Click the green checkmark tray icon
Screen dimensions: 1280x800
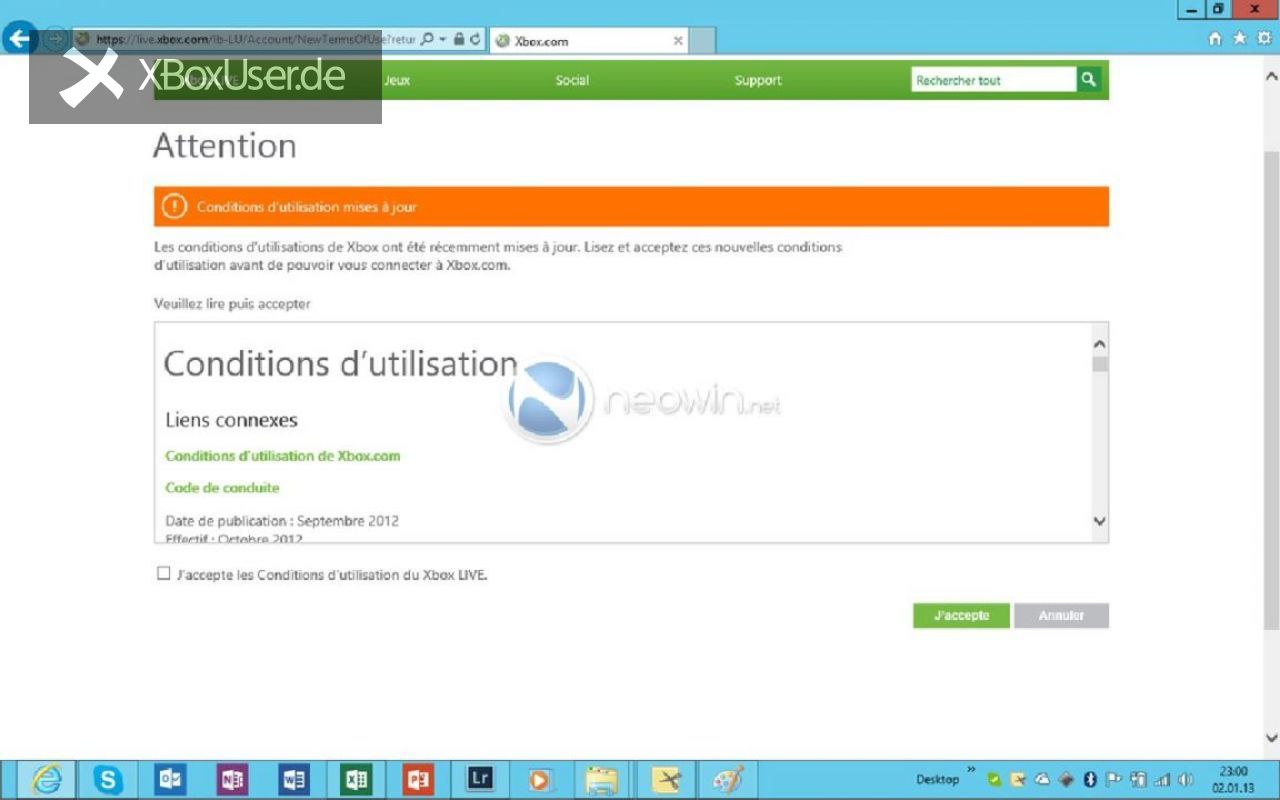[x=994, y=779]
